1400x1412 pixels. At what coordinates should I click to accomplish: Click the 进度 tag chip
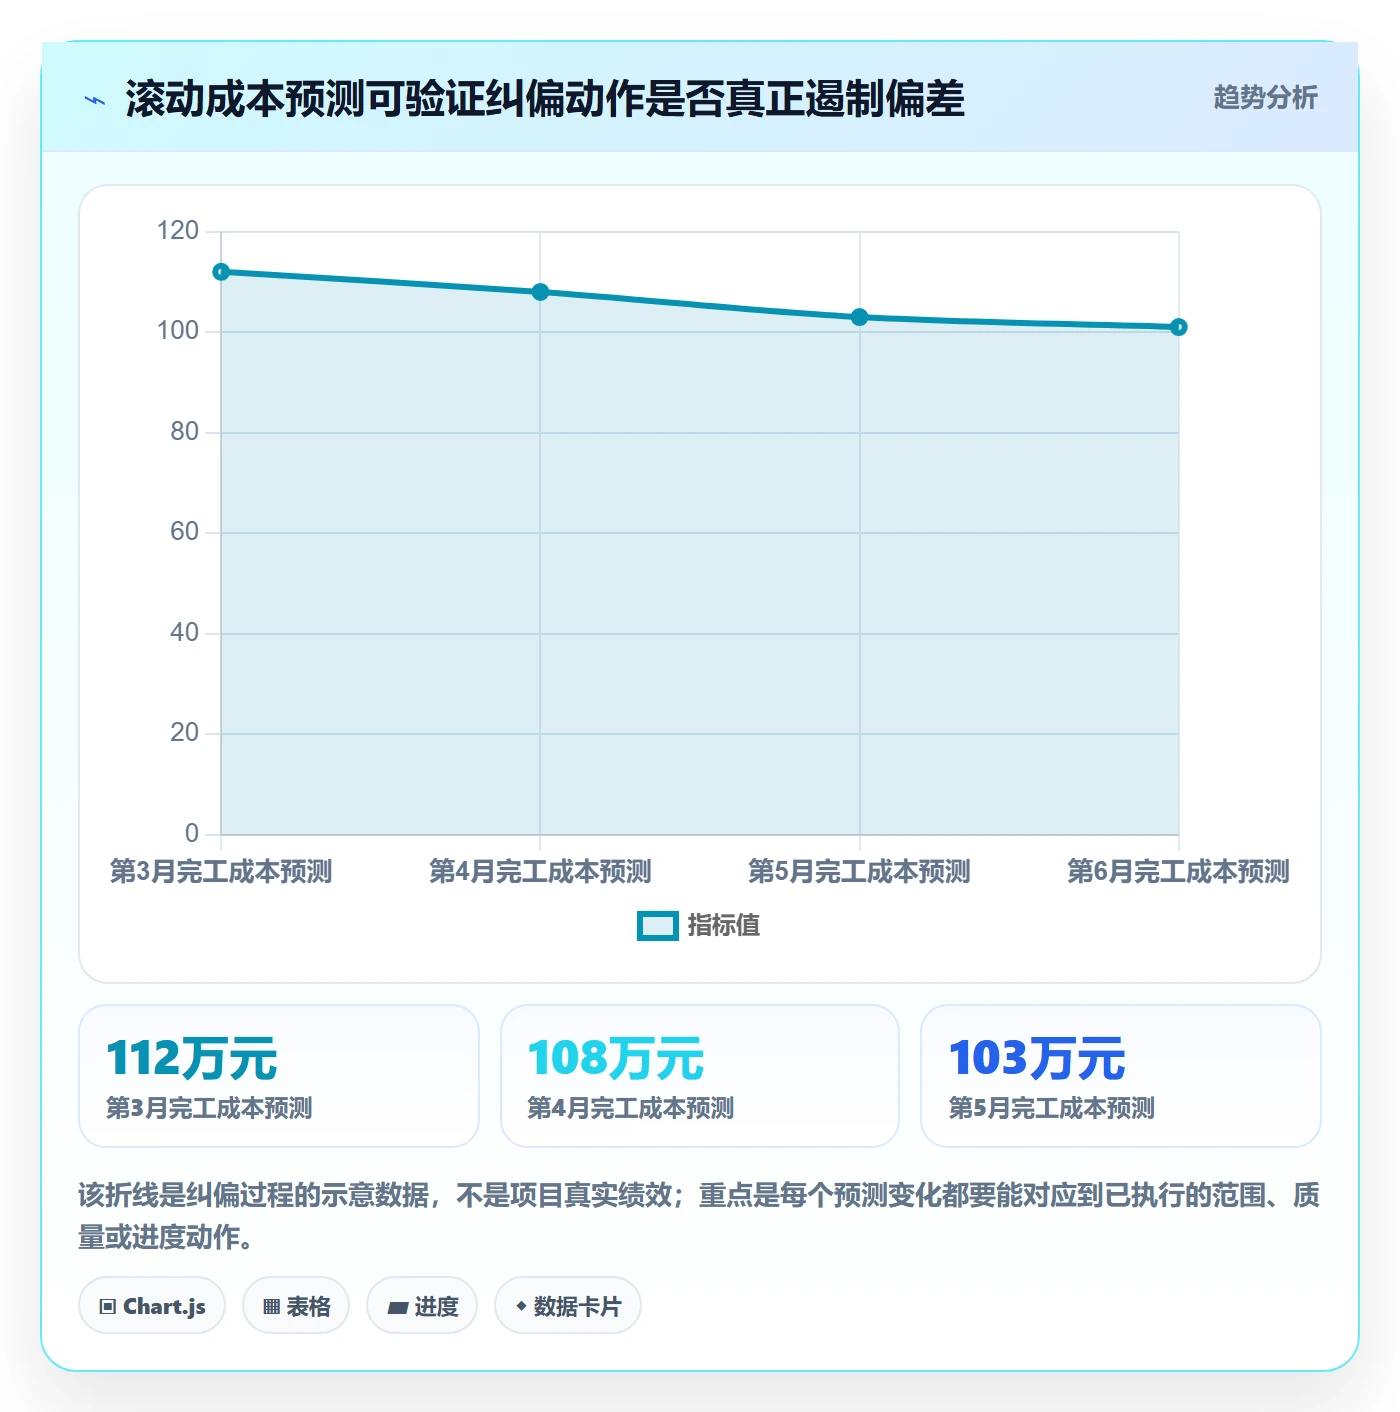(422, 1306)
